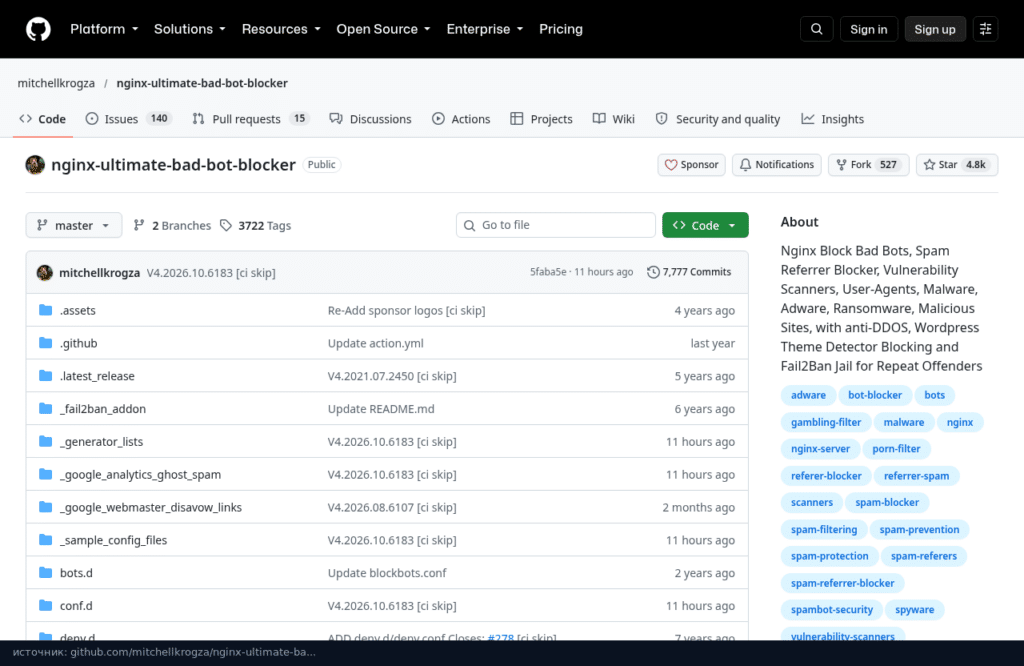This screenshot has height=666, width=1024.
Task: Open the GitHub homepage logo
Action: [x=38, y=29]
